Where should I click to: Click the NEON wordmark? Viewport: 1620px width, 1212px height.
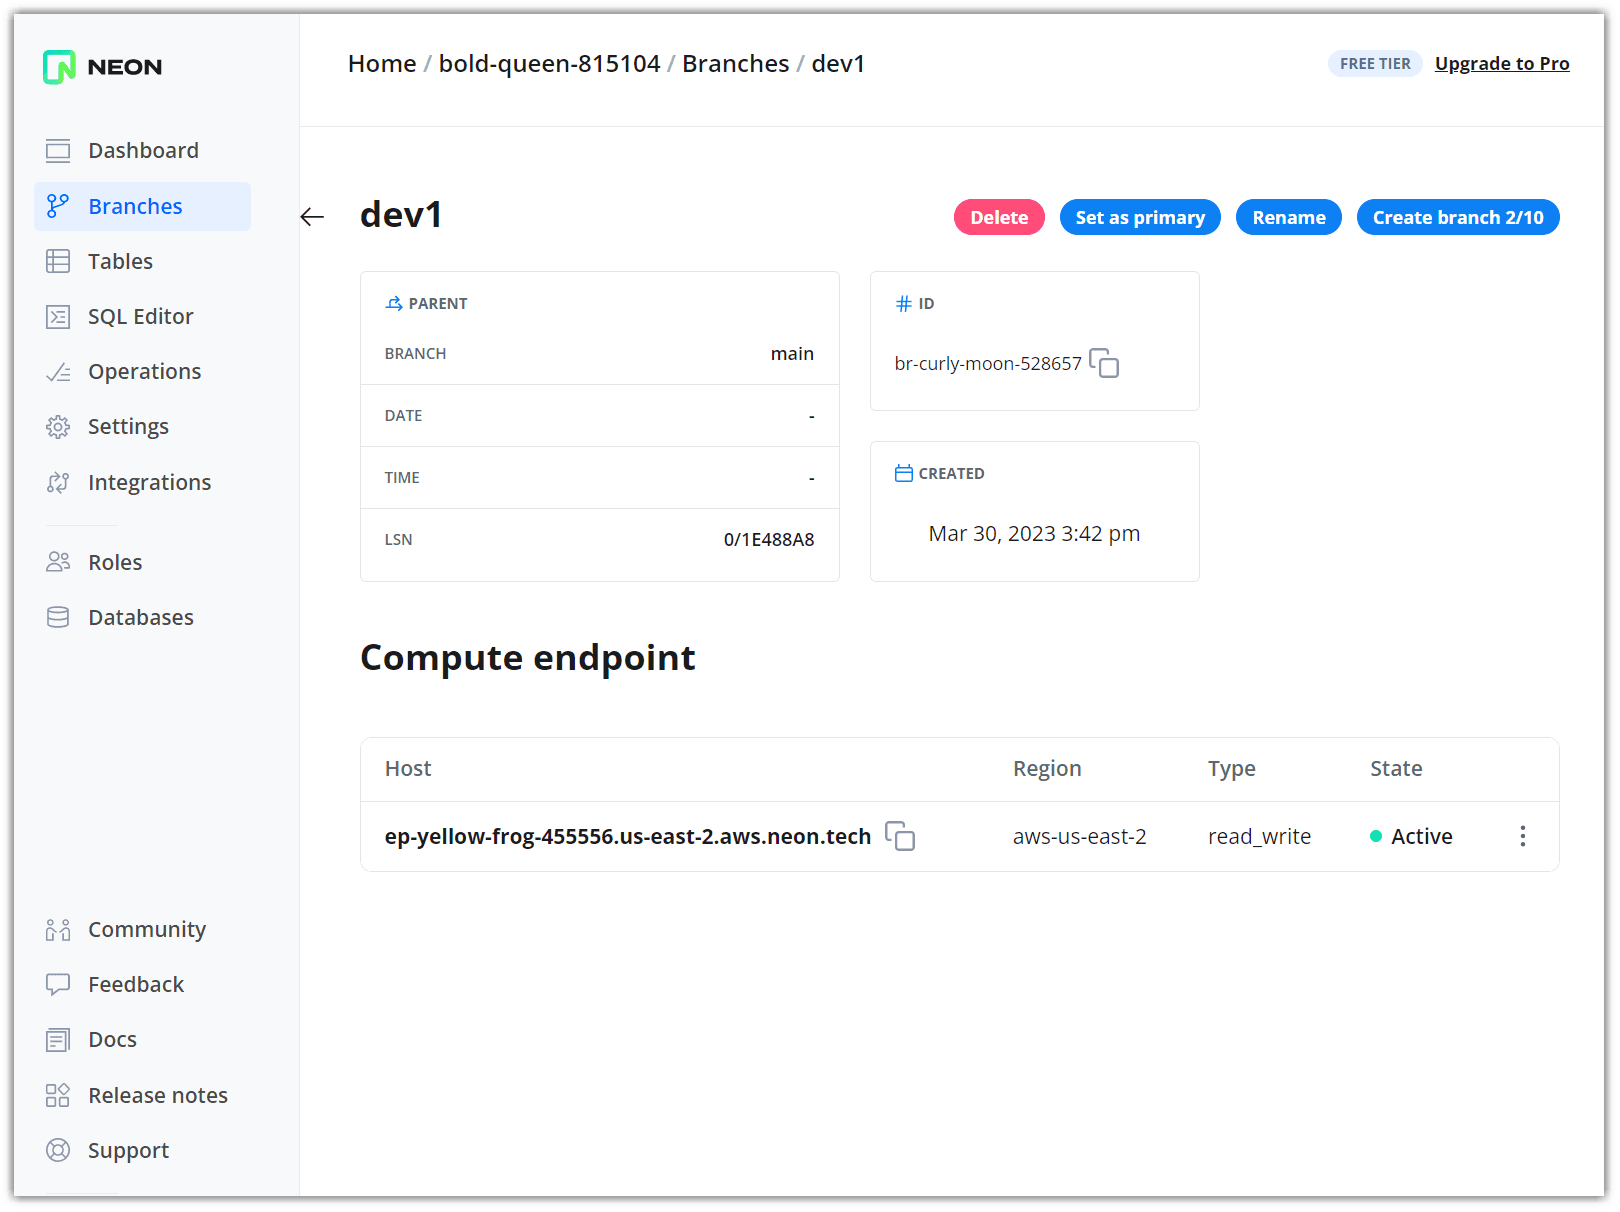125,67
